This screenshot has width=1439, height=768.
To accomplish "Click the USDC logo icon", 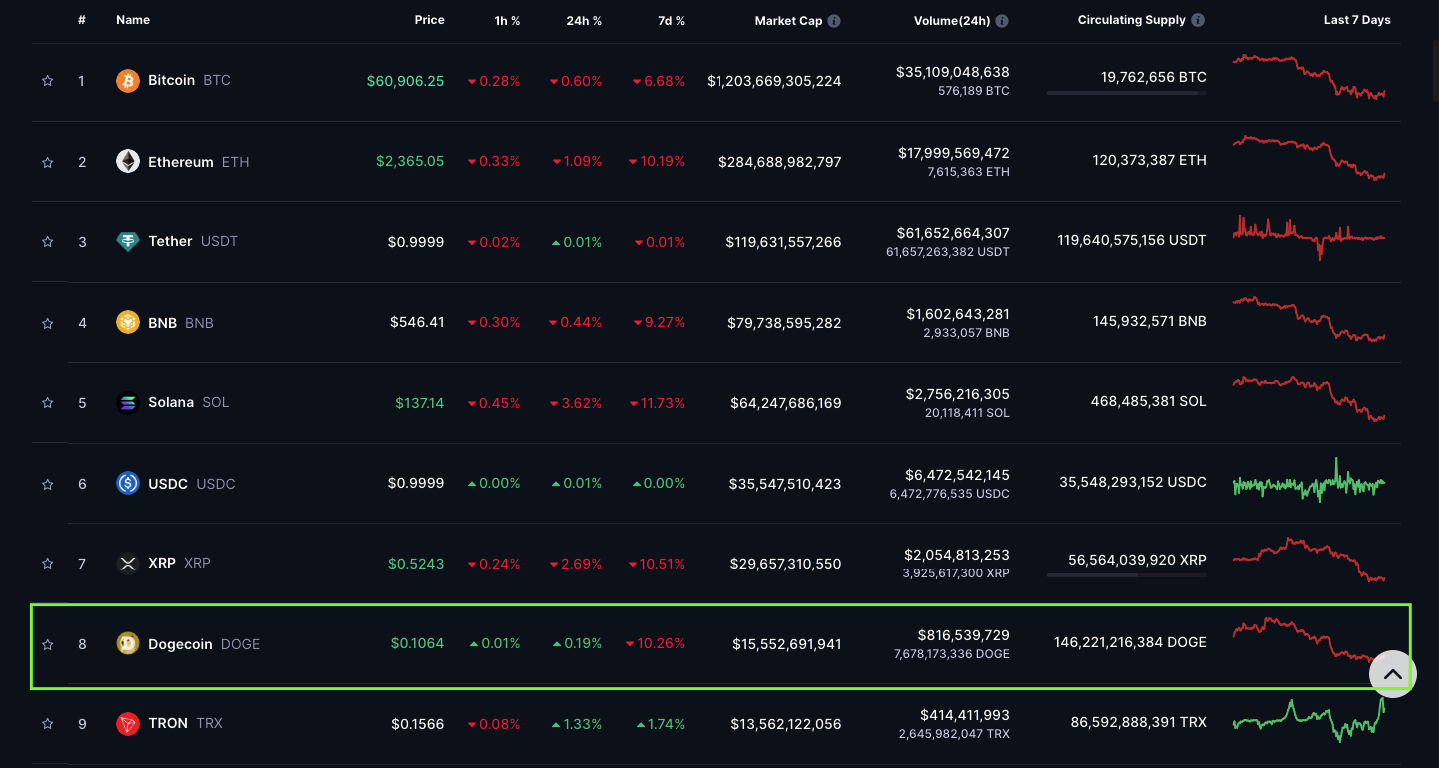I will click(x=128, y=483).
